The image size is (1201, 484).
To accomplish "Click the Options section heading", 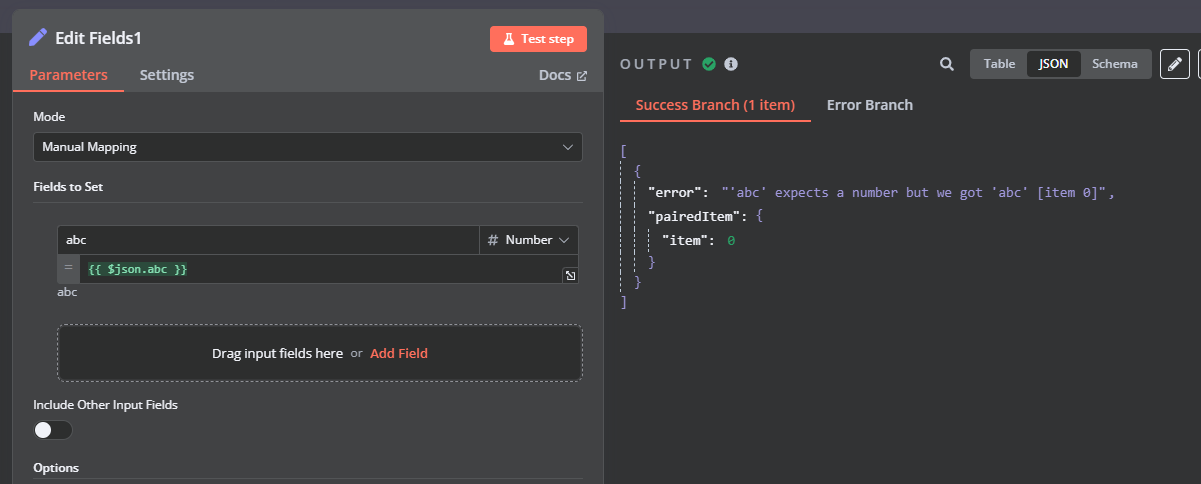I will click(56, 468).
